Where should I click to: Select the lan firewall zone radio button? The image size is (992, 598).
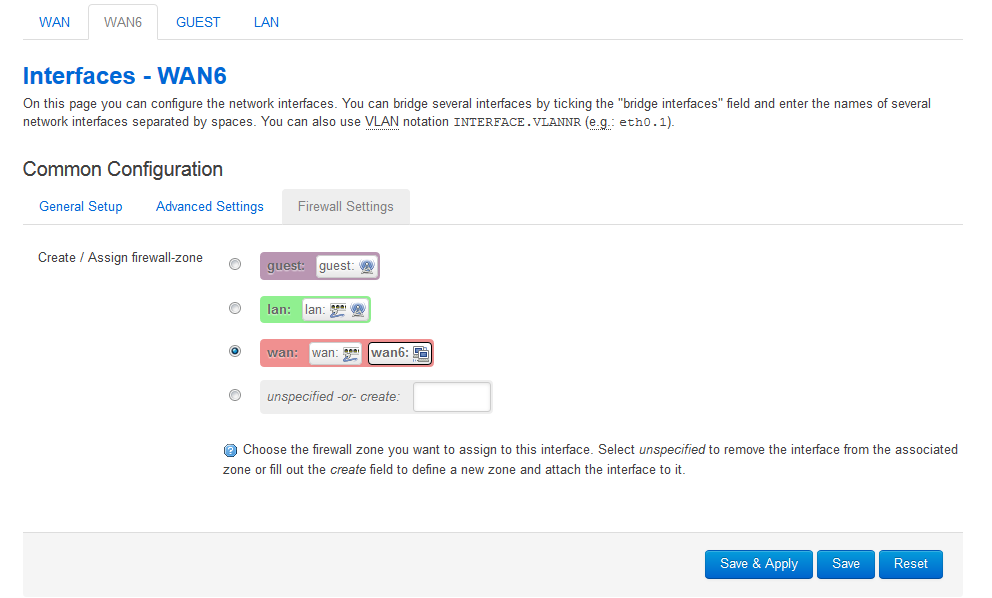tap(235, 308)
